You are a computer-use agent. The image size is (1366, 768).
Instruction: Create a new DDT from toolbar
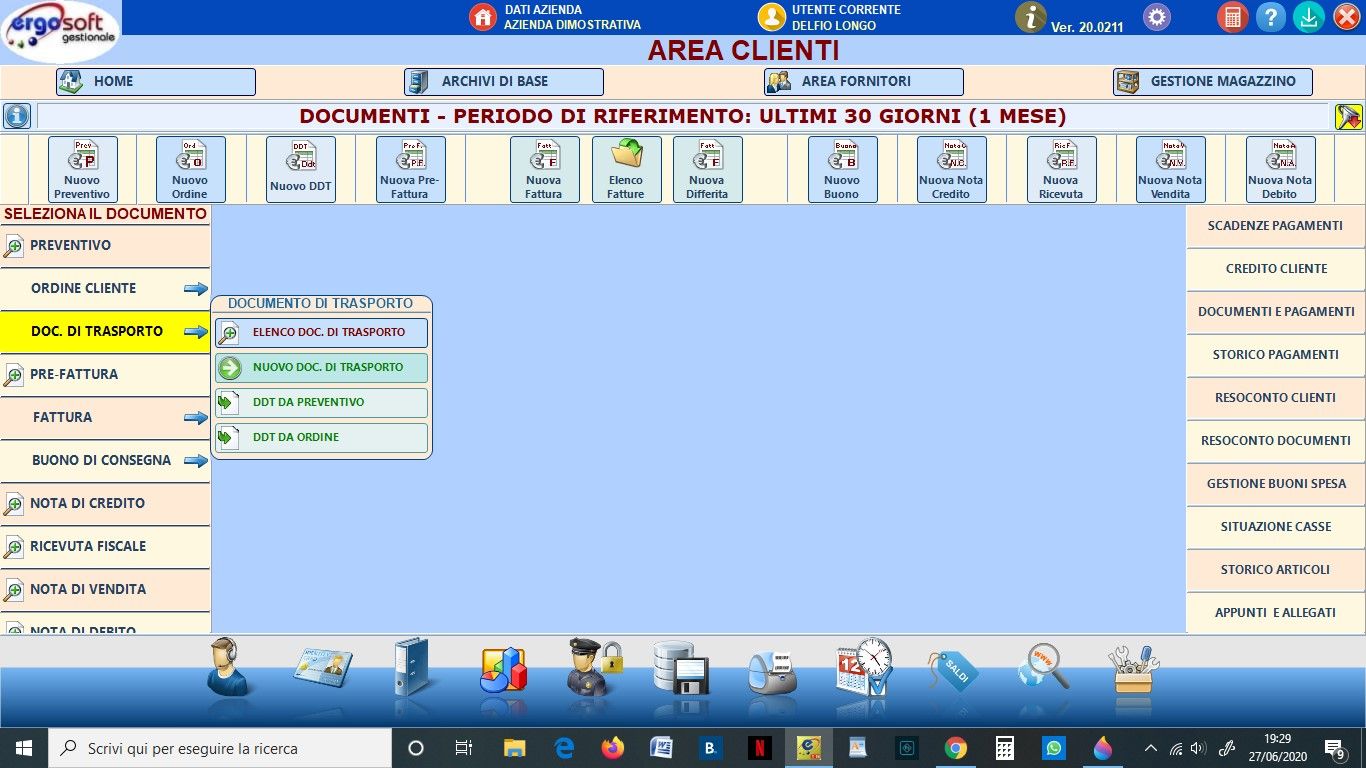pyautogui.click(x=300, y=169)
